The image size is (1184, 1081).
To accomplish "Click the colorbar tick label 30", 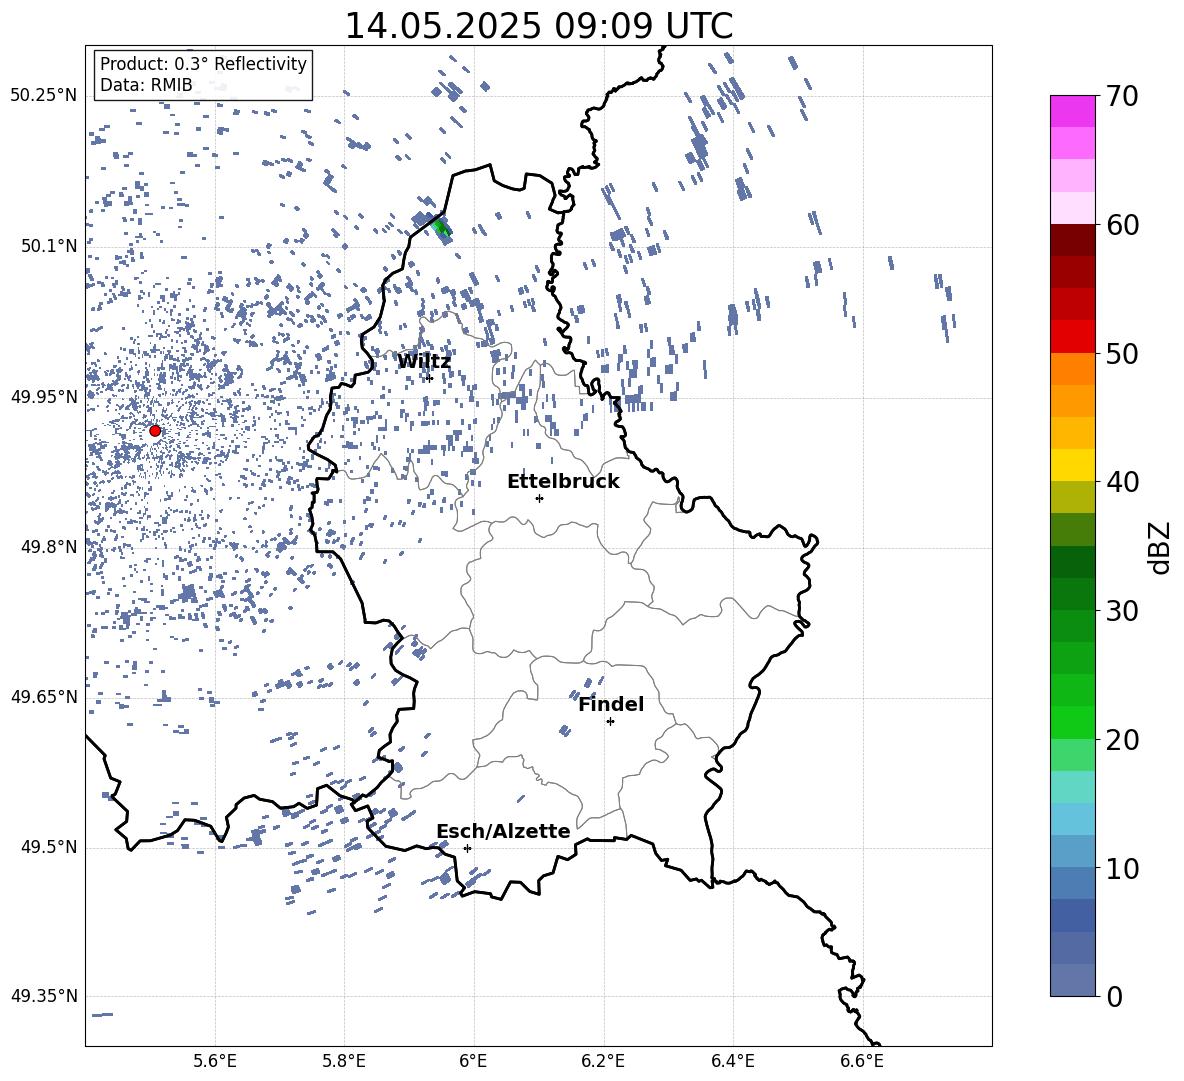I will pyautogui.click(x=1122, y=611).
